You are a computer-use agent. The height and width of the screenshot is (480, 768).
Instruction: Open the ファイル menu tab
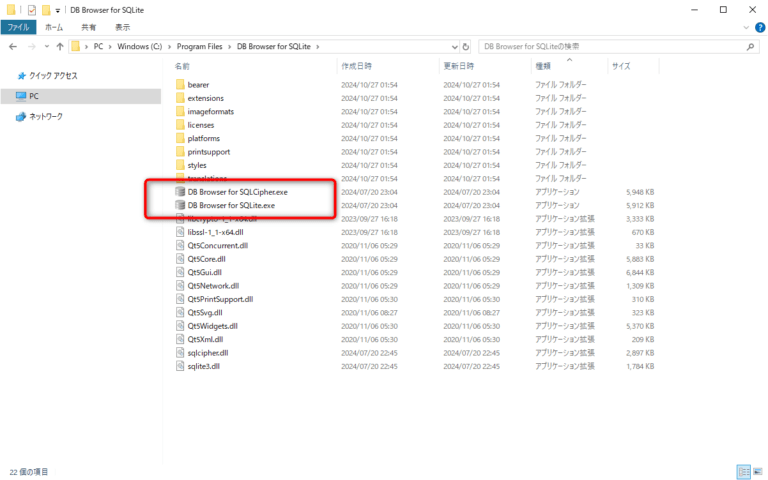point(19,27)
